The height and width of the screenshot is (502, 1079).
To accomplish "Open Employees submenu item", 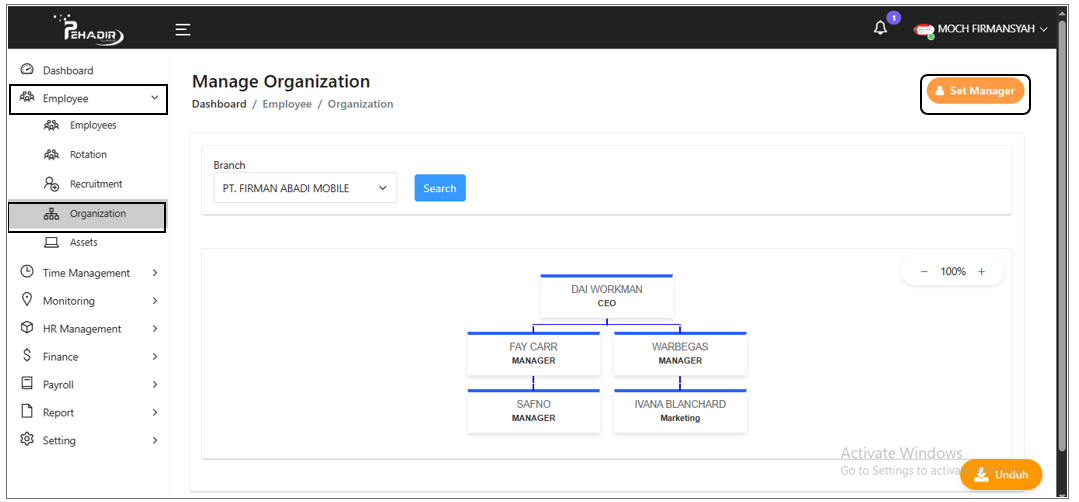I will click(93, 125).
